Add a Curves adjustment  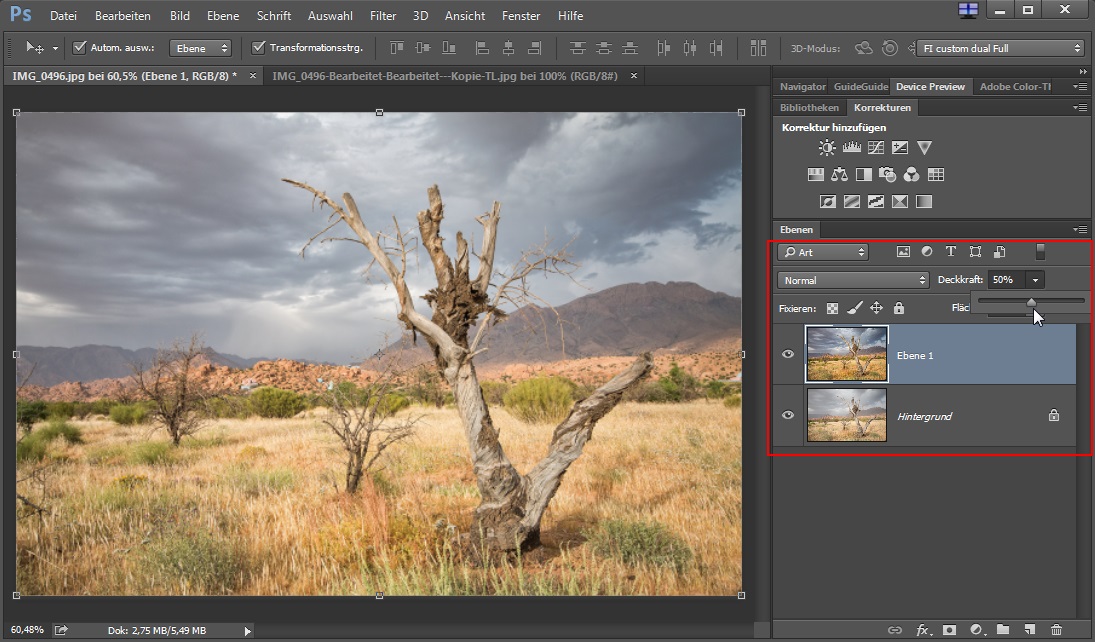pyautogui.click(x=876, y=147)
